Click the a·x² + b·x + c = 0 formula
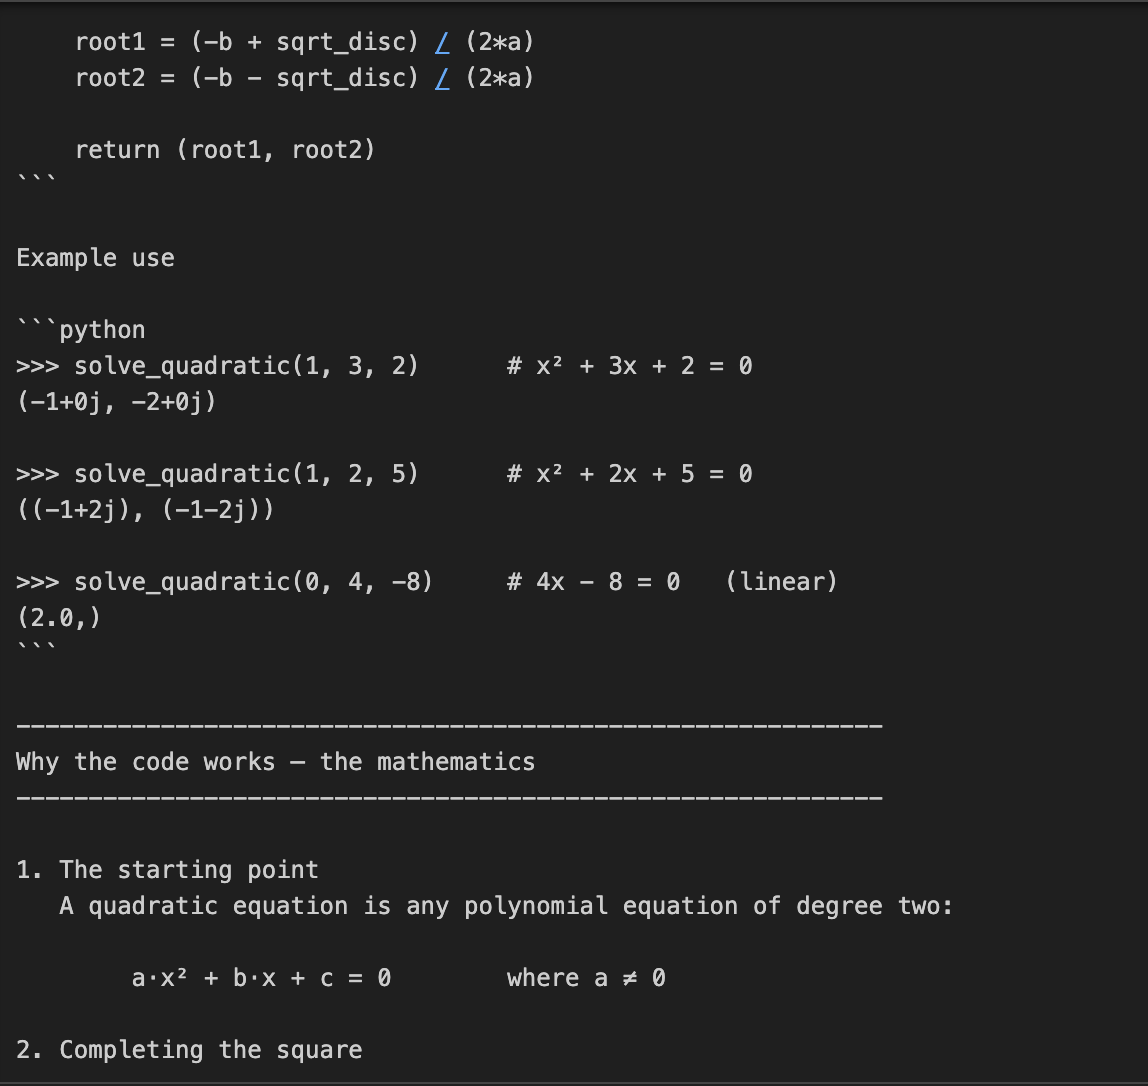 coord(261,978)
